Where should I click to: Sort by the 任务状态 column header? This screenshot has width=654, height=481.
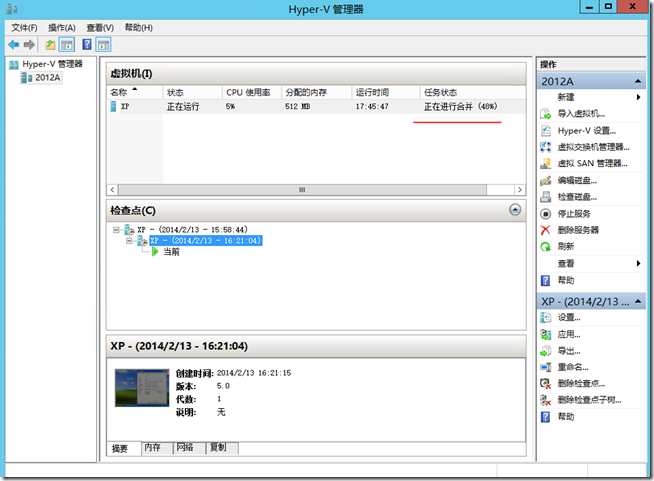pyautogui.click(x=473, y=92)
